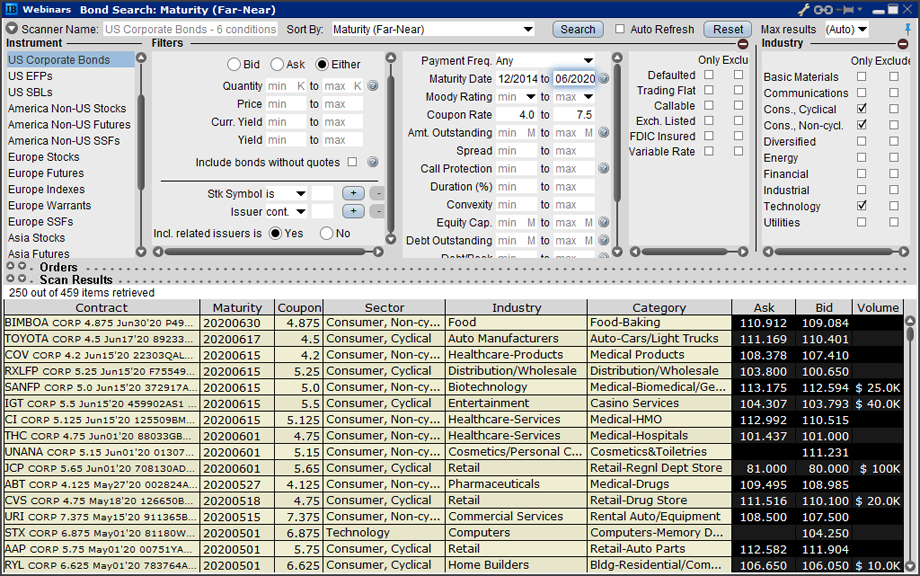Select the Bid radio button
Viewport: 920px width, 576px height.
(x=234, y=64)
